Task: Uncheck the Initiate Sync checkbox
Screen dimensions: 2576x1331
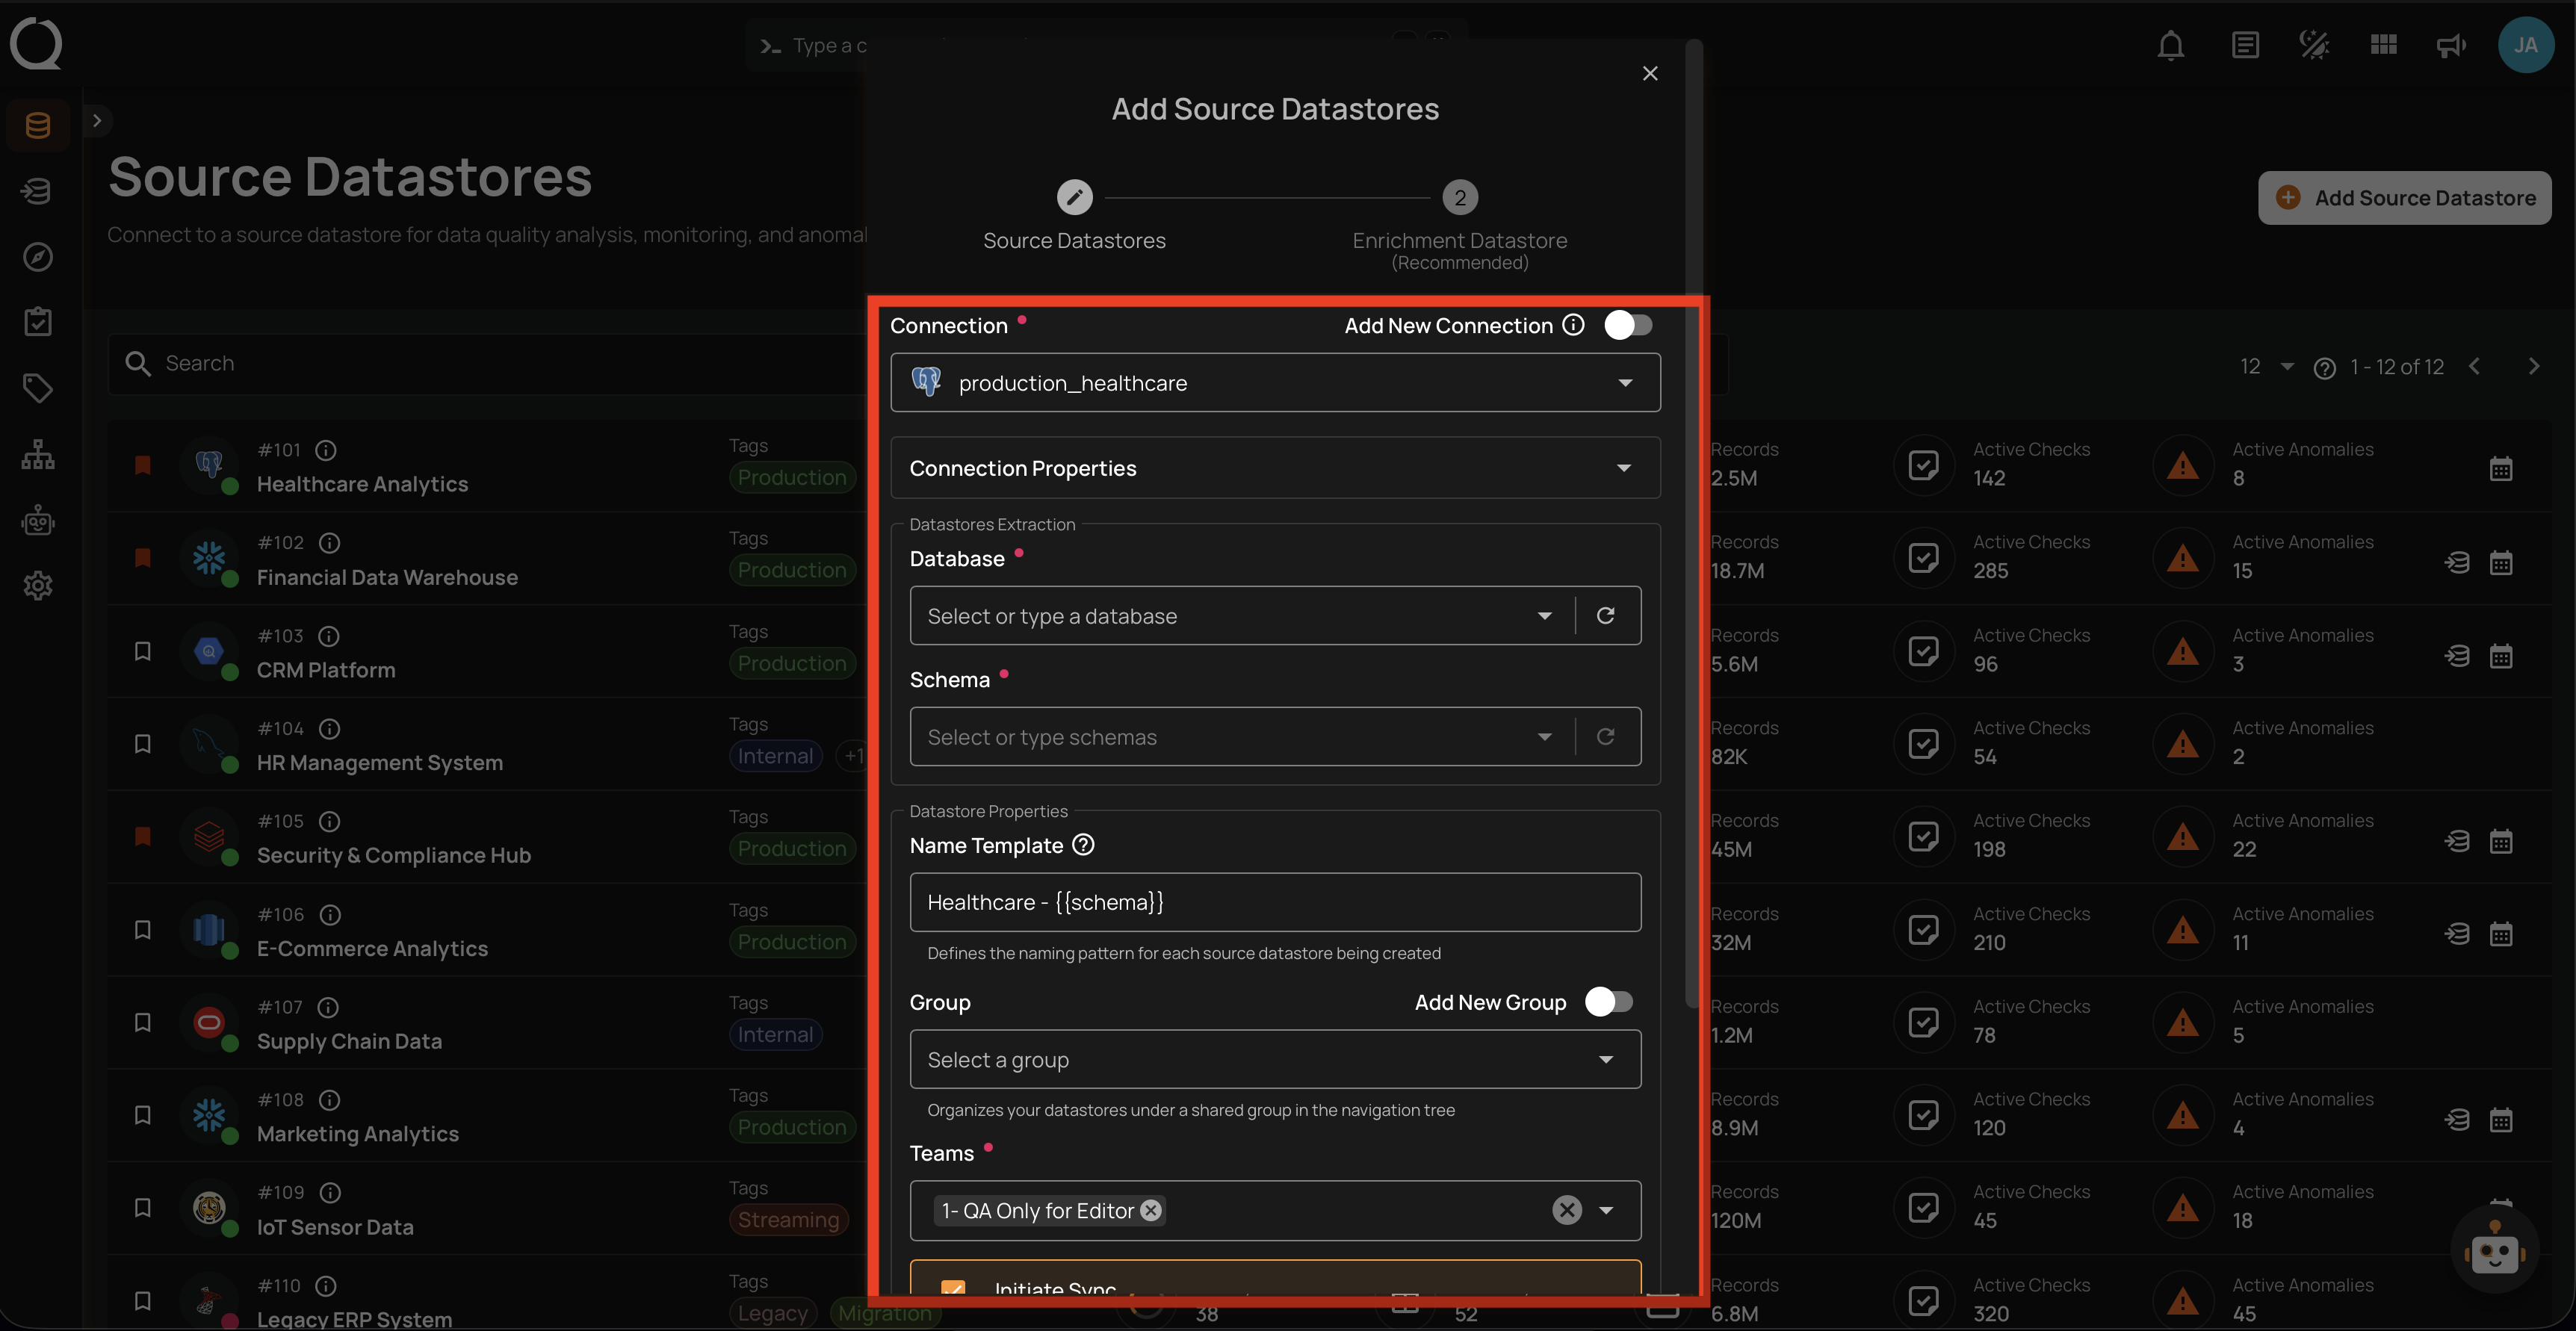Action: pos(953,1287)
